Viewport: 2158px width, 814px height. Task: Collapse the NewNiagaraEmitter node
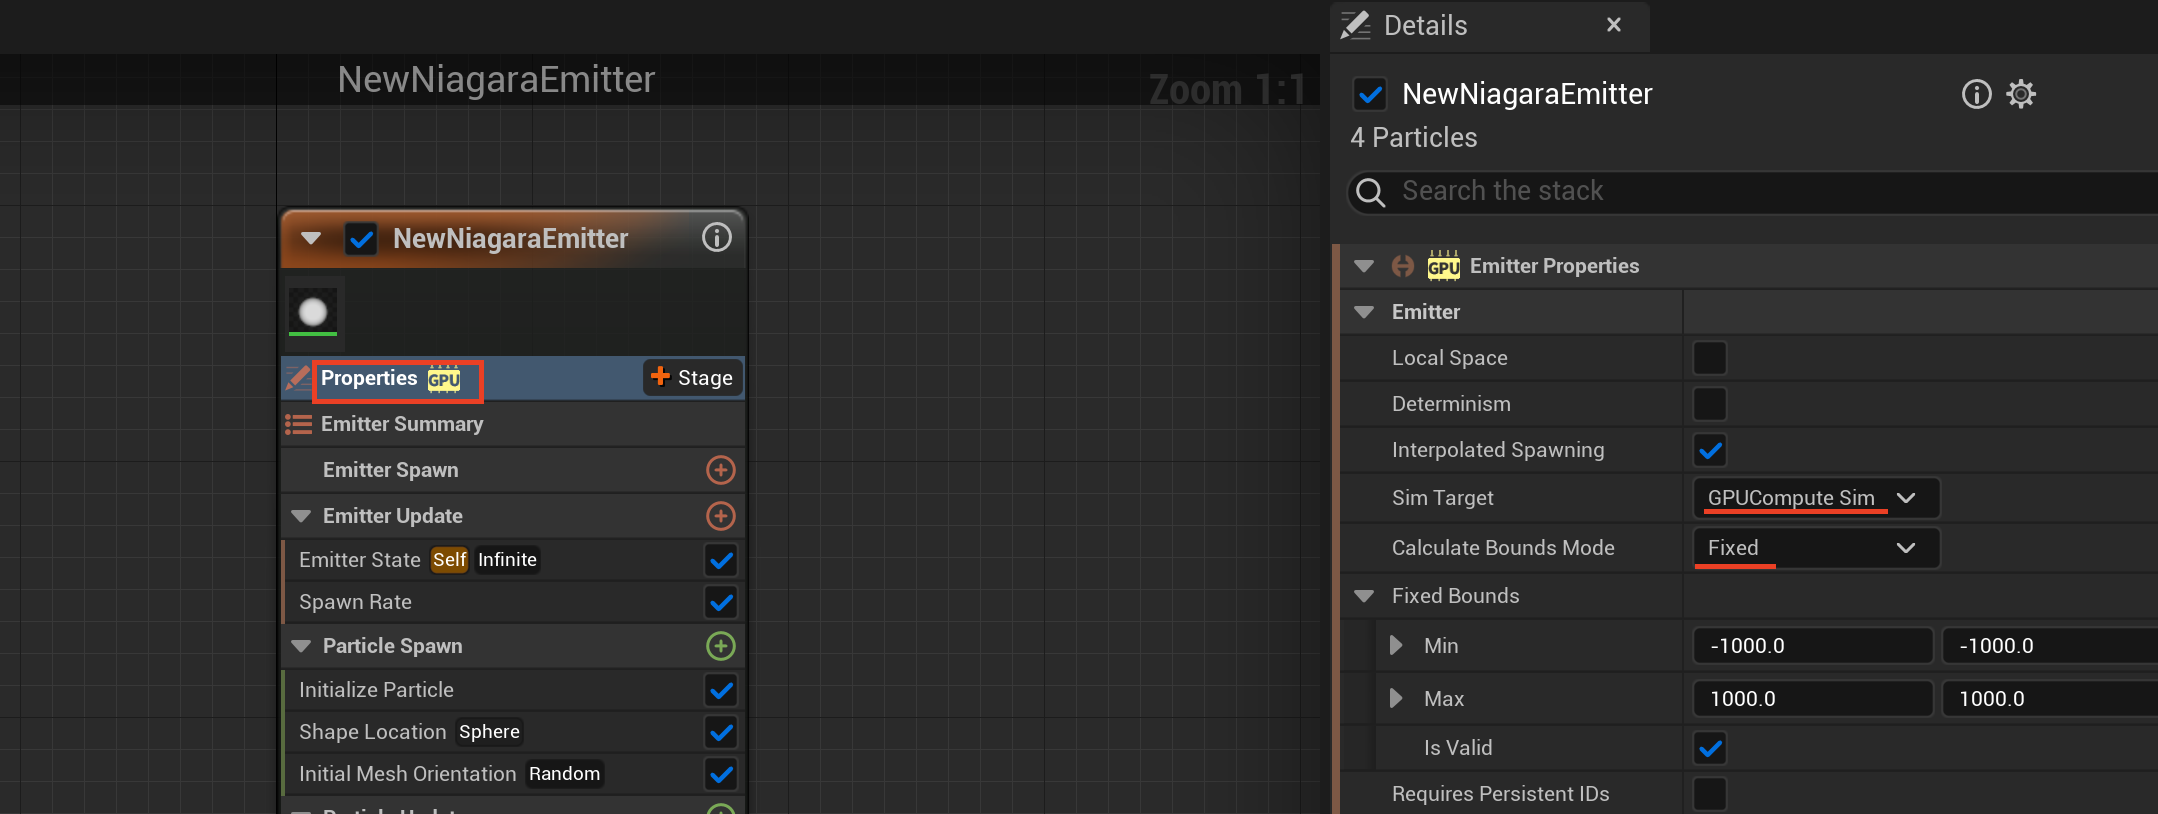click(311, 239)
